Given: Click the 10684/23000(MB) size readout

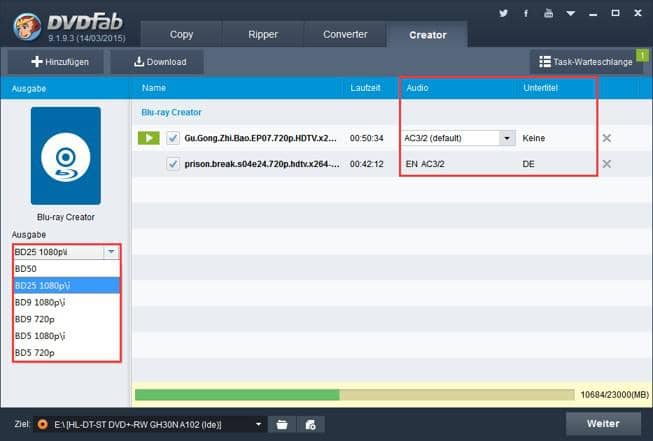Looking at the screenshot, I should [x=614, y=395].
